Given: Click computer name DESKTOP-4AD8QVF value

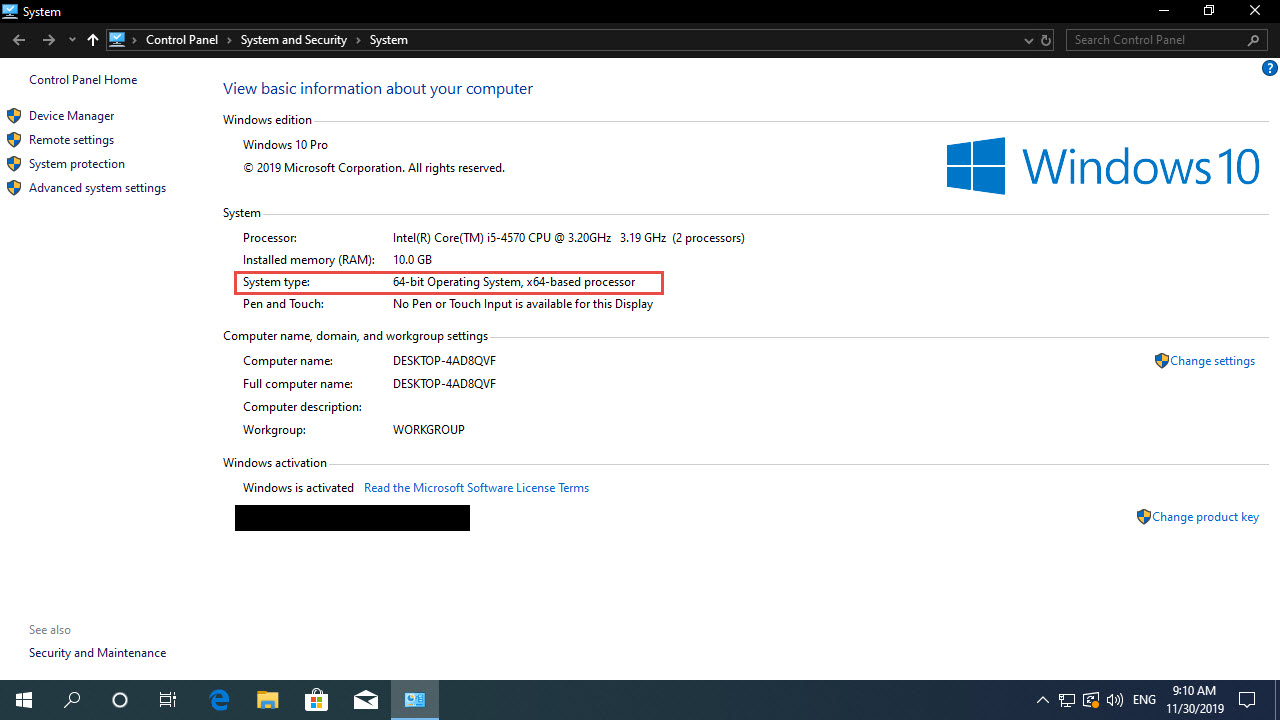Looking at the screenshot, I should pyautogui.click(x=444, y=361).
